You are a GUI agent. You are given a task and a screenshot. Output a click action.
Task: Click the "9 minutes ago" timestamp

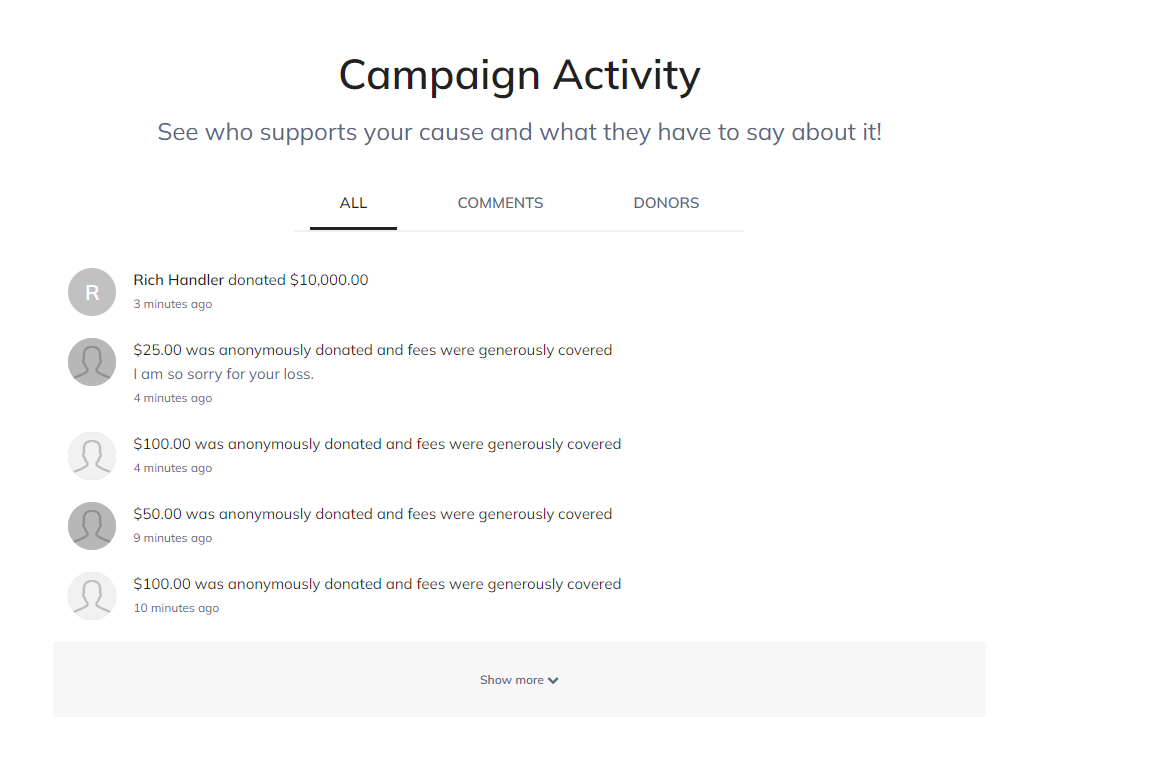coord(173,538)
